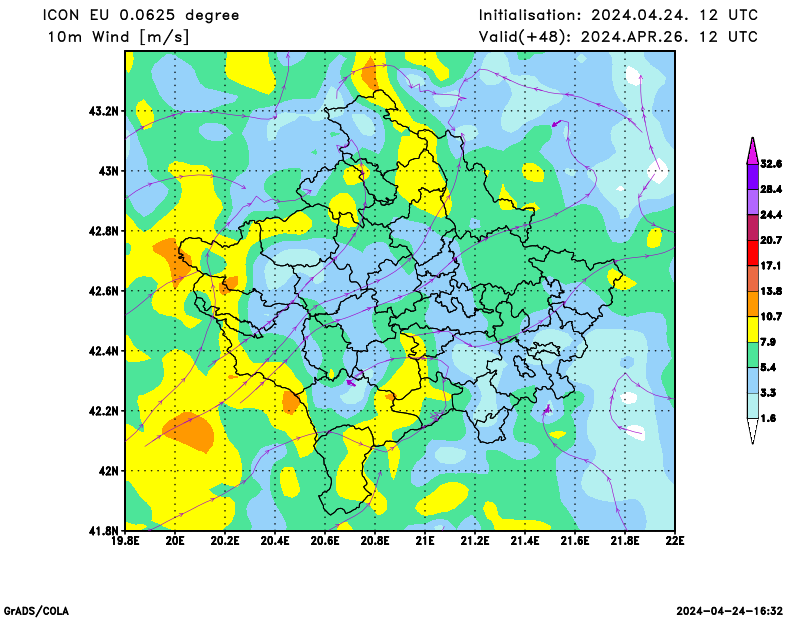
Task: Select the 41.8N latitude label
Action: (x=104, y=531)
